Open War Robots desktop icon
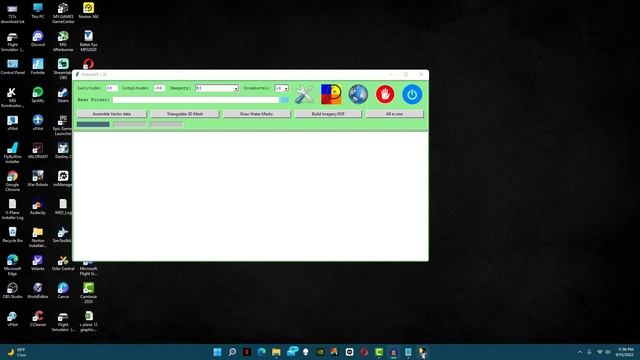Image resolution: width=640 pixels, height=360 pixels. click(38, 179)
